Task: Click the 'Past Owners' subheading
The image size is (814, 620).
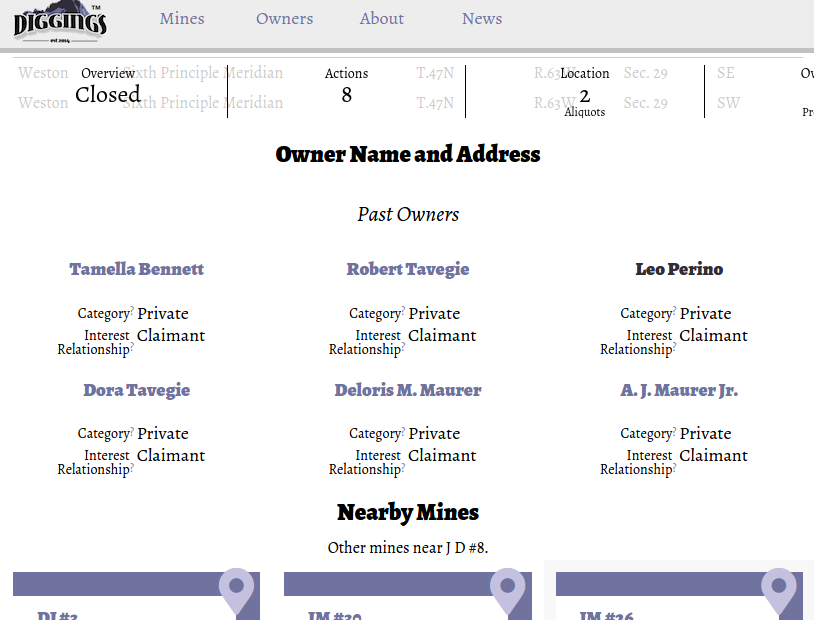Action: pyautogui.click(x=408, y=214)
